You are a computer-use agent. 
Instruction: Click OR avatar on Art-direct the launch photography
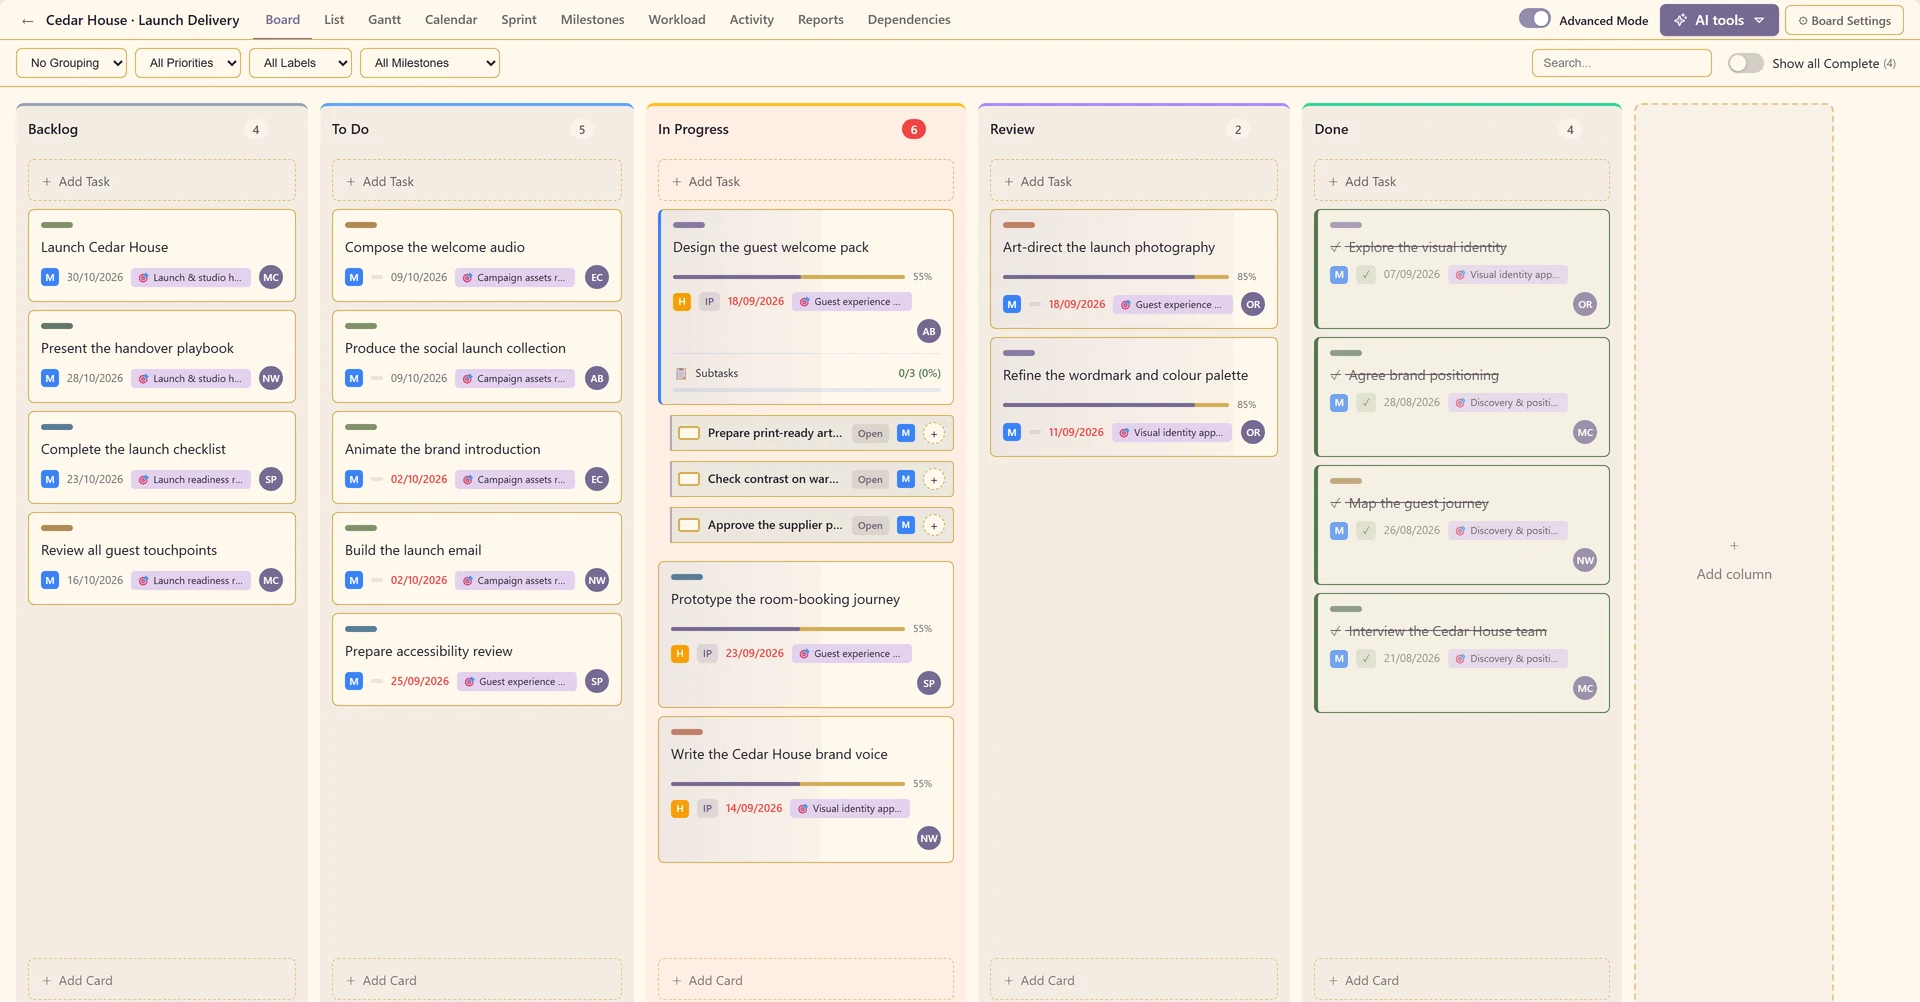[x=1253, y=304]
